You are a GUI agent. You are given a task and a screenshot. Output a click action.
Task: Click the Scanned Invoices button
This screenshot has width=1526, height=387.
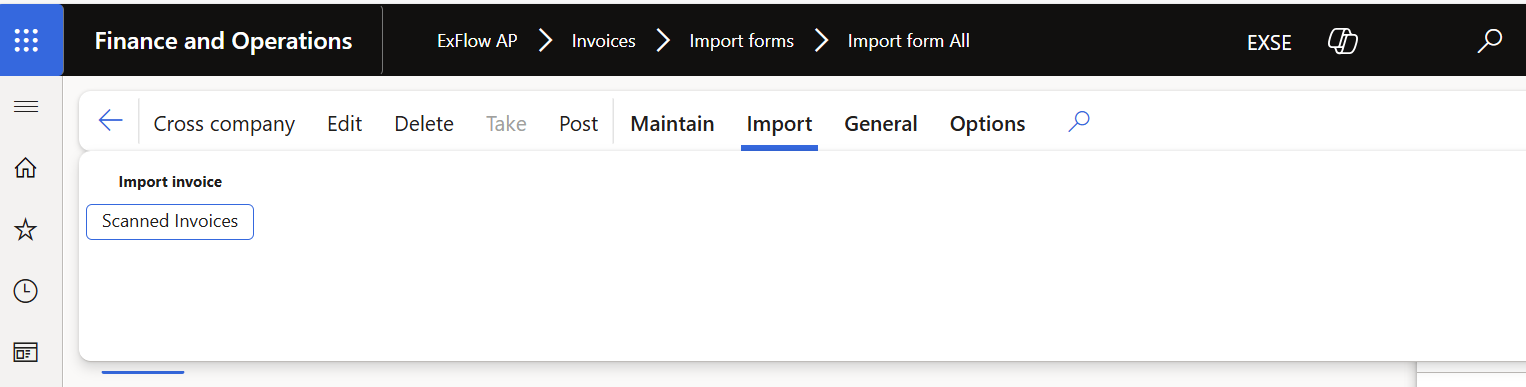tap(170, 221)
